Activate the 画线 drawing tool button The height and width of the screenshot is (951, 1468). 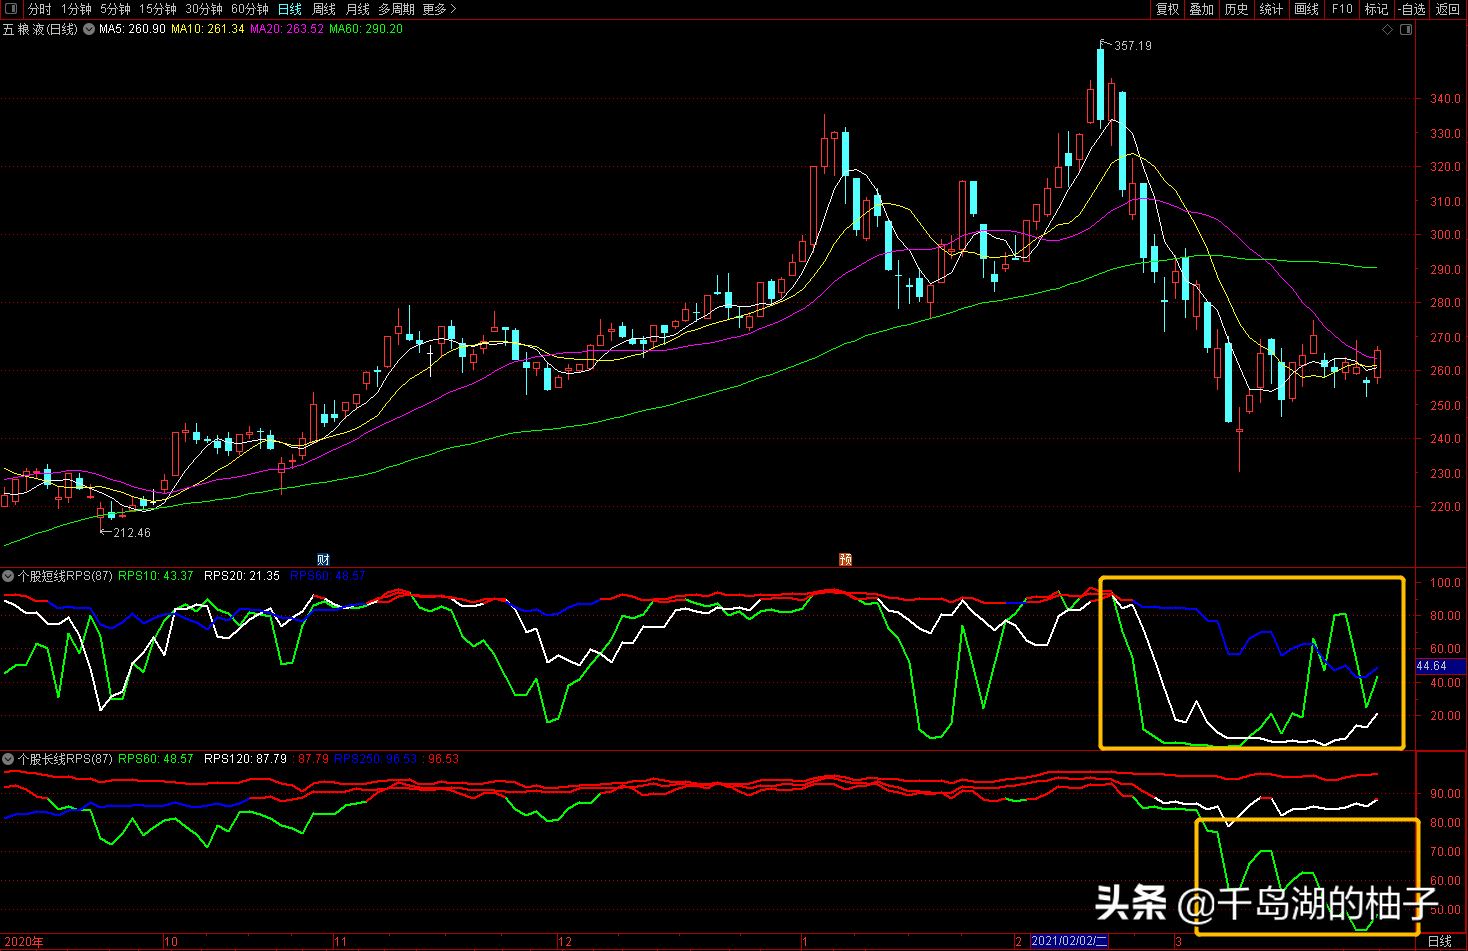pyautogui.click(x=1306, y=9)
